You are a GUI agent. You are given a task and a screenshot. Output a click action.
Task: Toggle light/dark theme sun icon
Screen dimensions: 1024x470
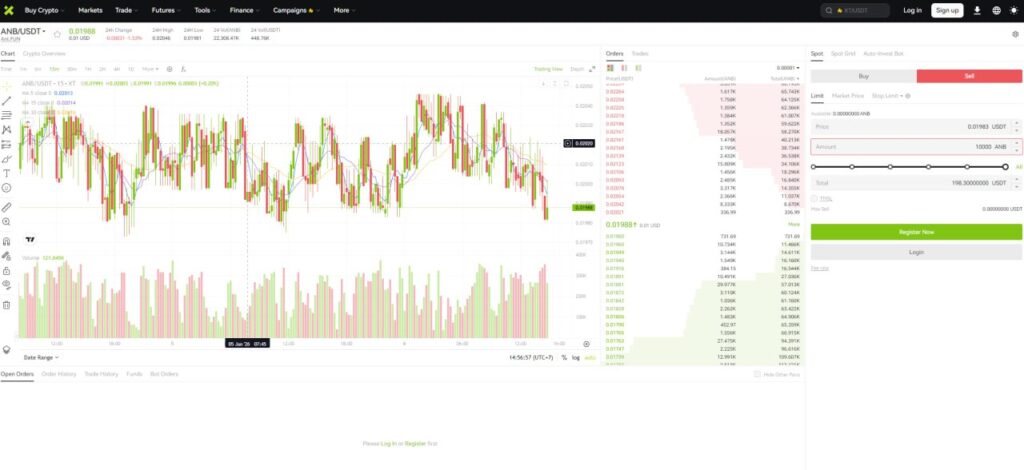[x=1014, y=10]
